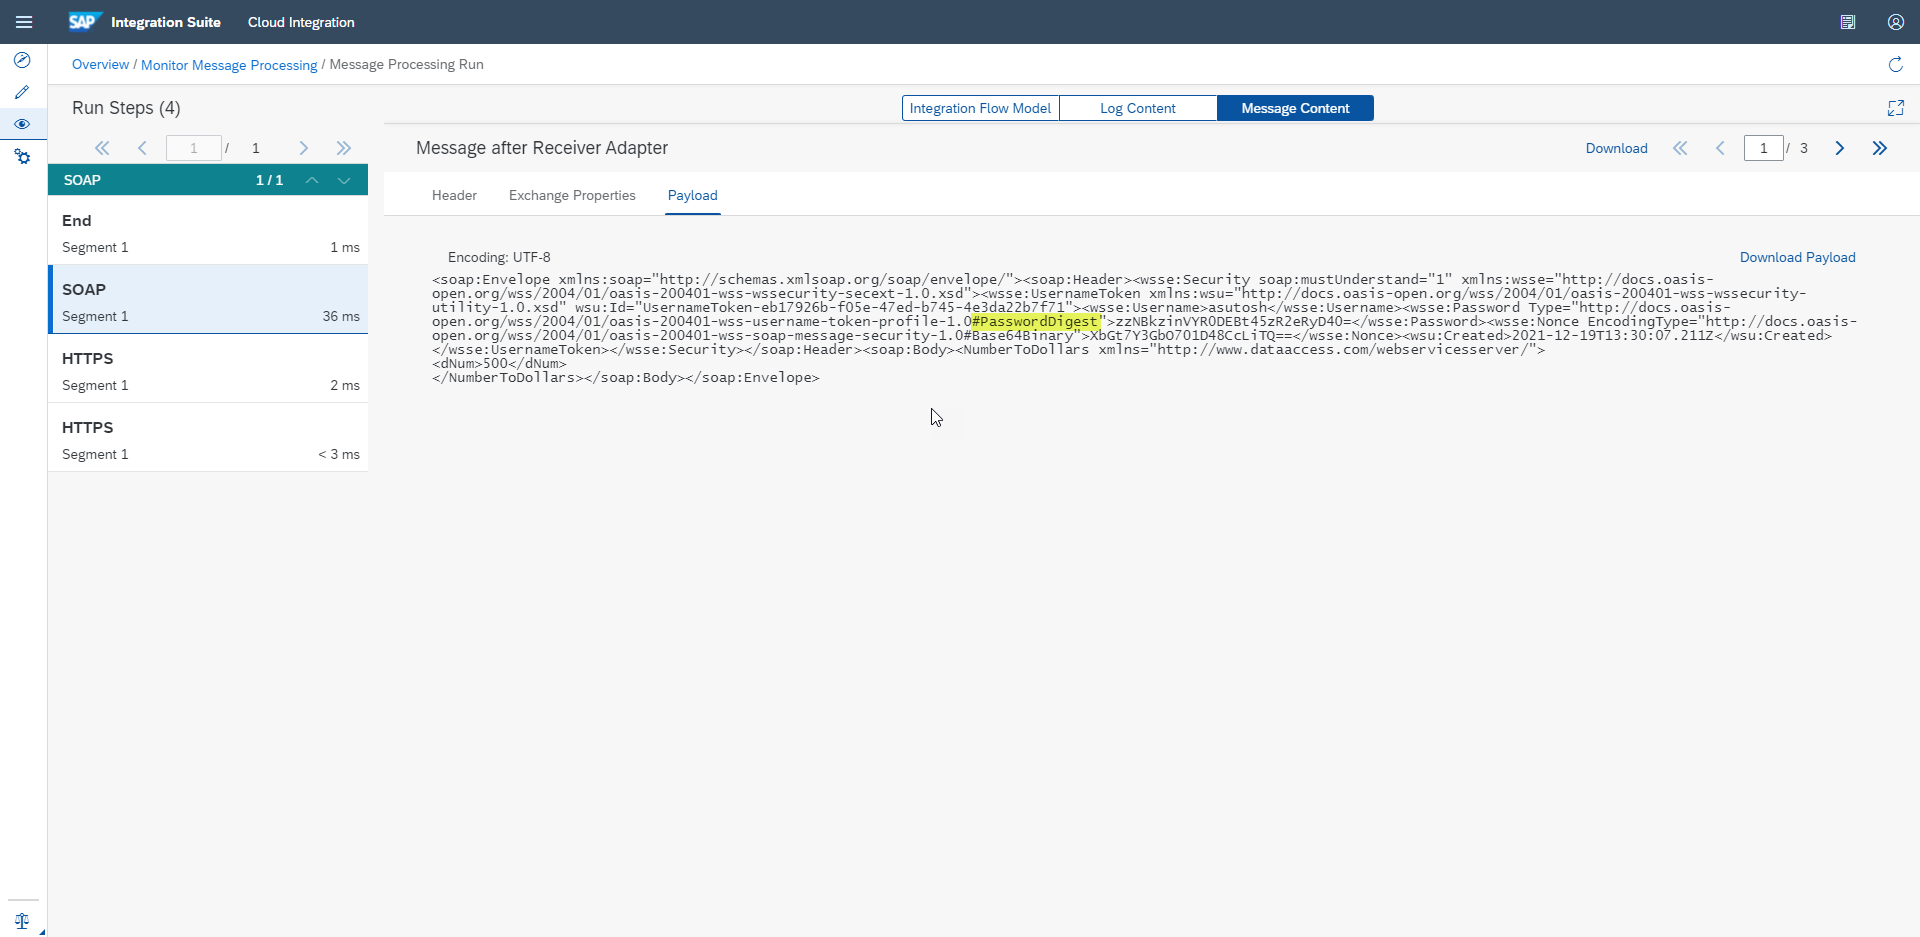Expand SOAP group with down chevron
Viewport: 1920px width, 937px height.
click(x=344, y=180)
